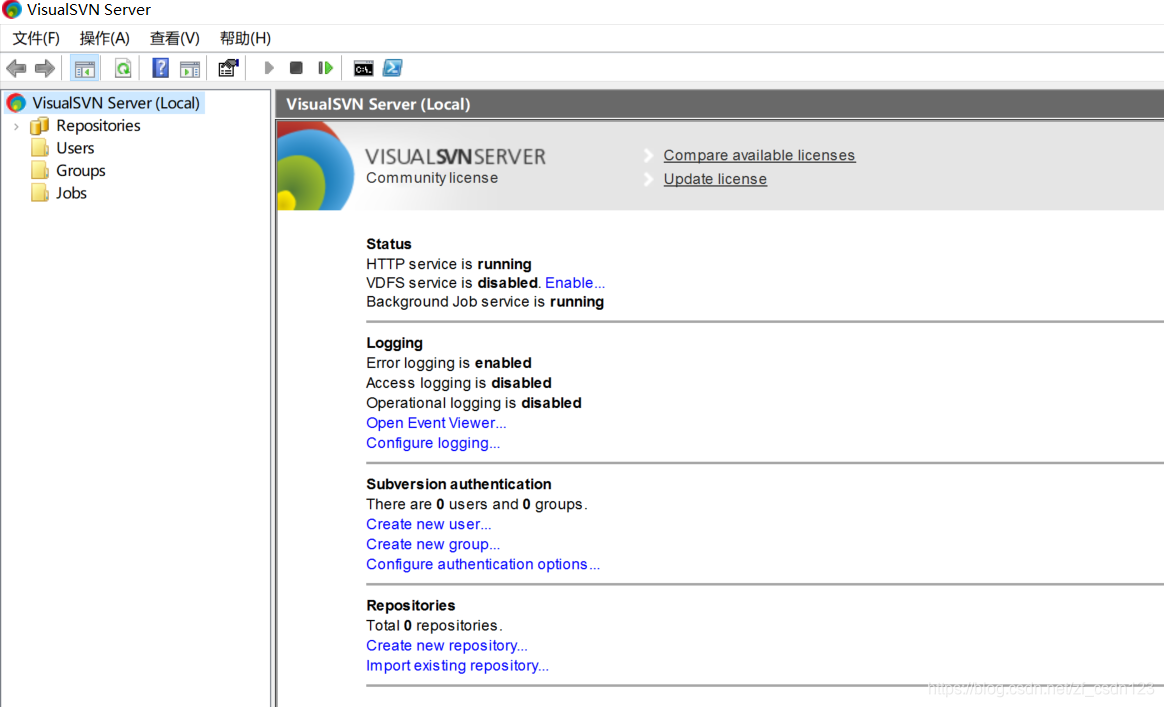Click the Forward arrow toolbar icon
This screenshot has height=707, width=1164.
click(45, 68)
